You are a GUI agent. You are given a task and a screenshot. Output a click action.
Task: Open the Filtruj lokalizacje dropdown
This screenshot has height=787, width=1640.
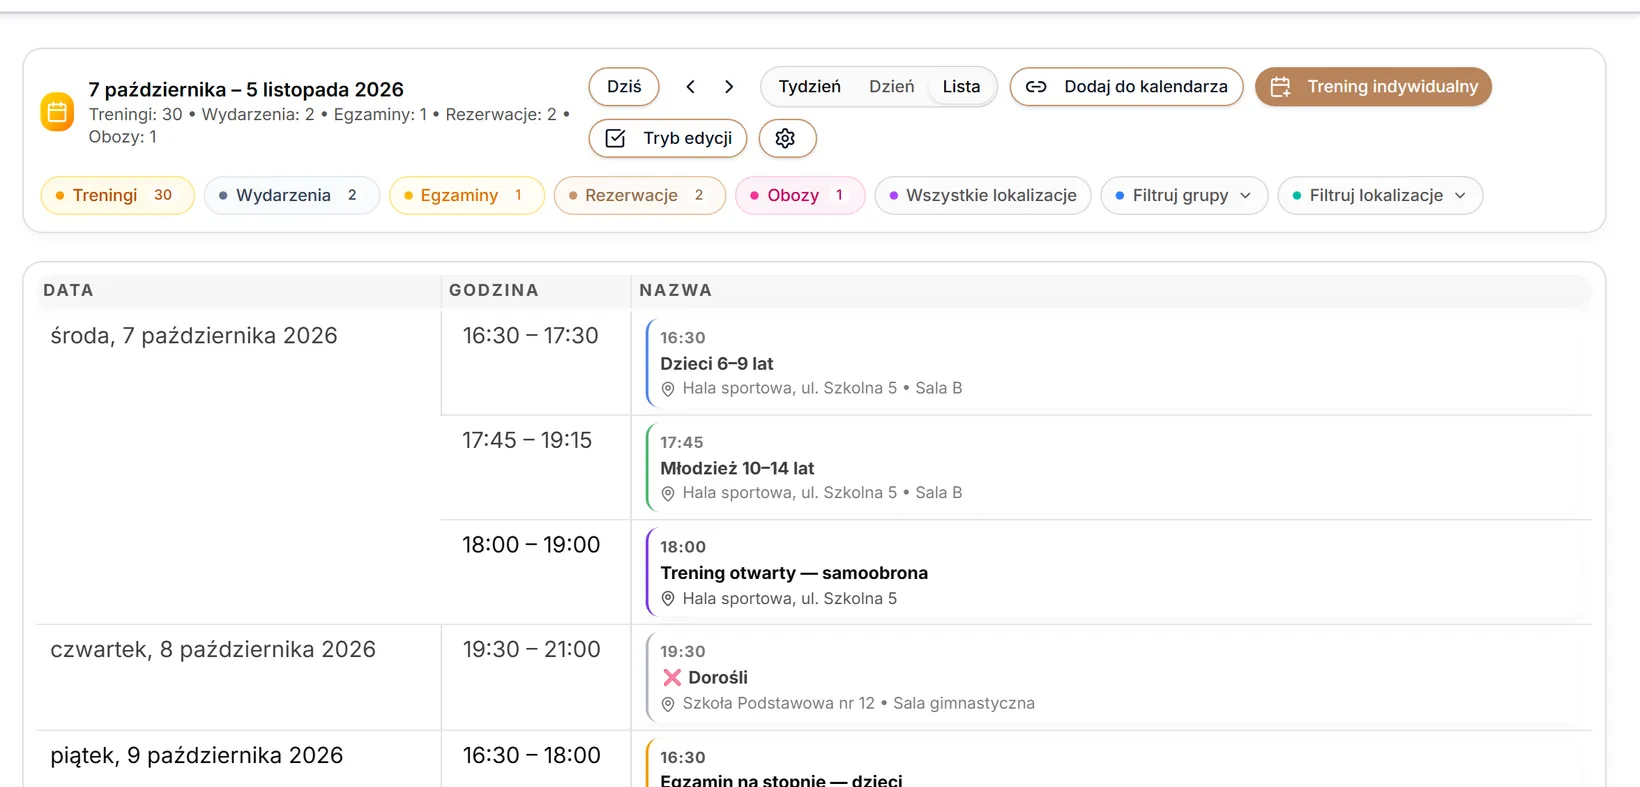coord(1380,195)
